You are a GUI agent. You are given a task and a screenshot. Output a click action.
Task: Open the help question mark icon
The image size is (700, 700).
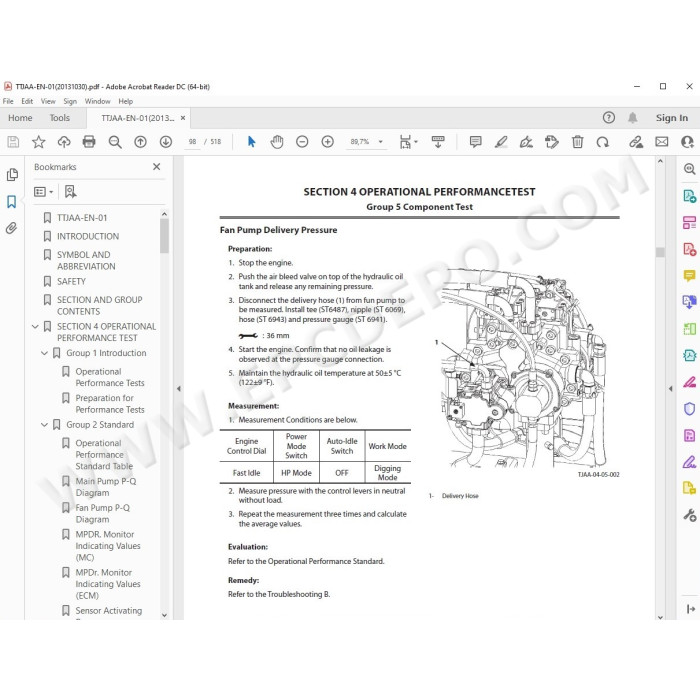tap(608, 117)
